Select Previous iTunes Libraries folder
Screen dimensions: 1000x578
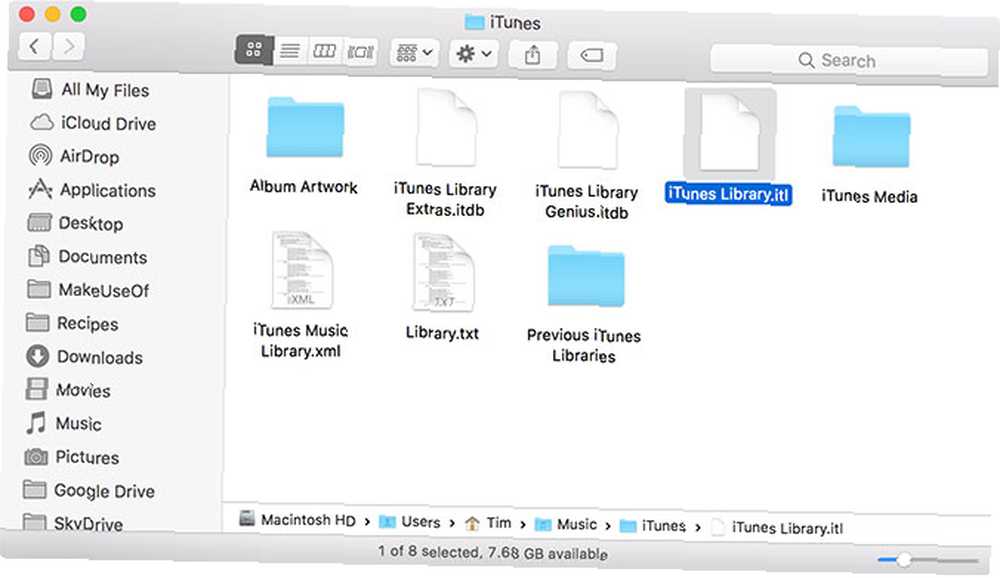(585, 276)
